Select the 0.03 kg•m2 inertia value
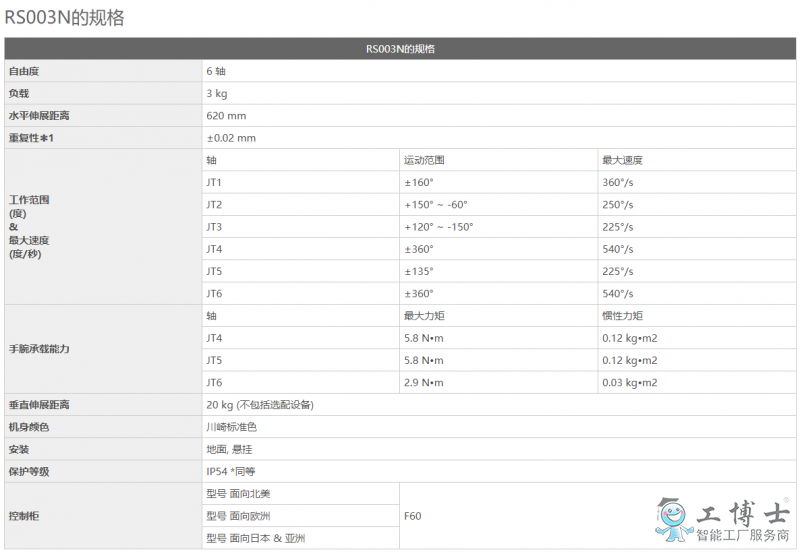The image size is (800, 552). click(629, 382)
